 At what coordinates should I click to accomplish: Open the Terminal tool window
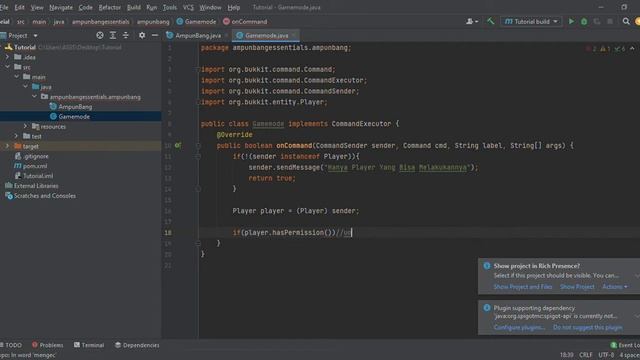click(x=89, y=345)
